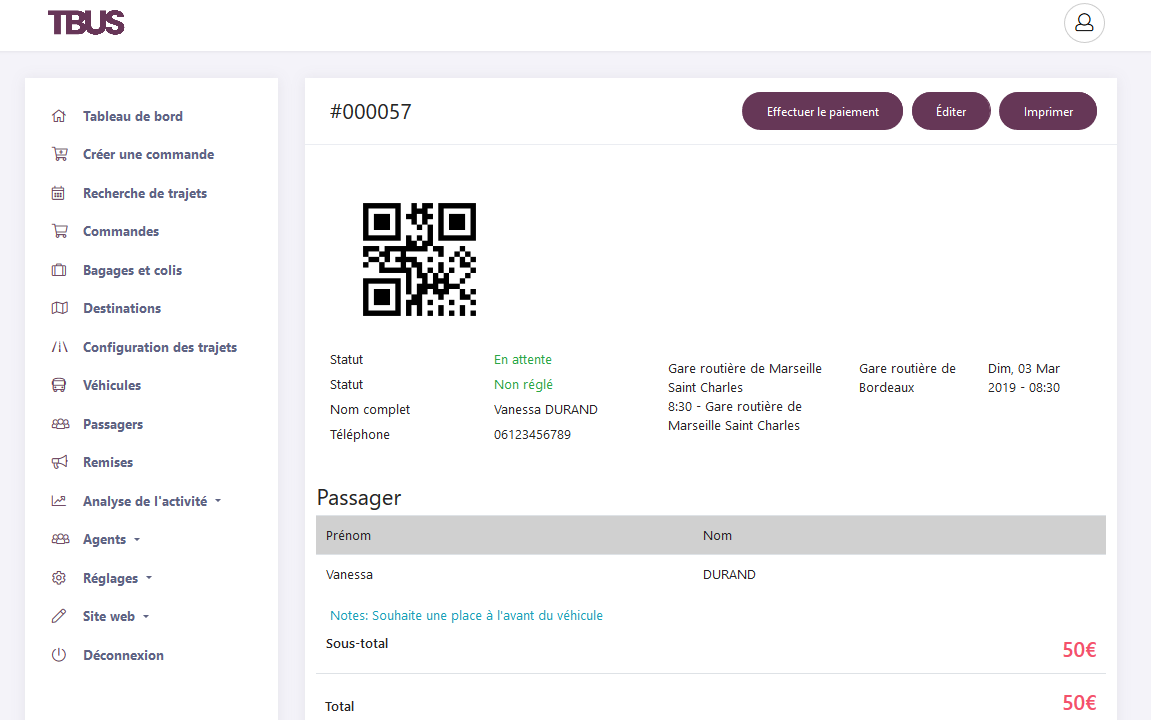Click the megaphone icon beside Remises

tap(59, 462)
